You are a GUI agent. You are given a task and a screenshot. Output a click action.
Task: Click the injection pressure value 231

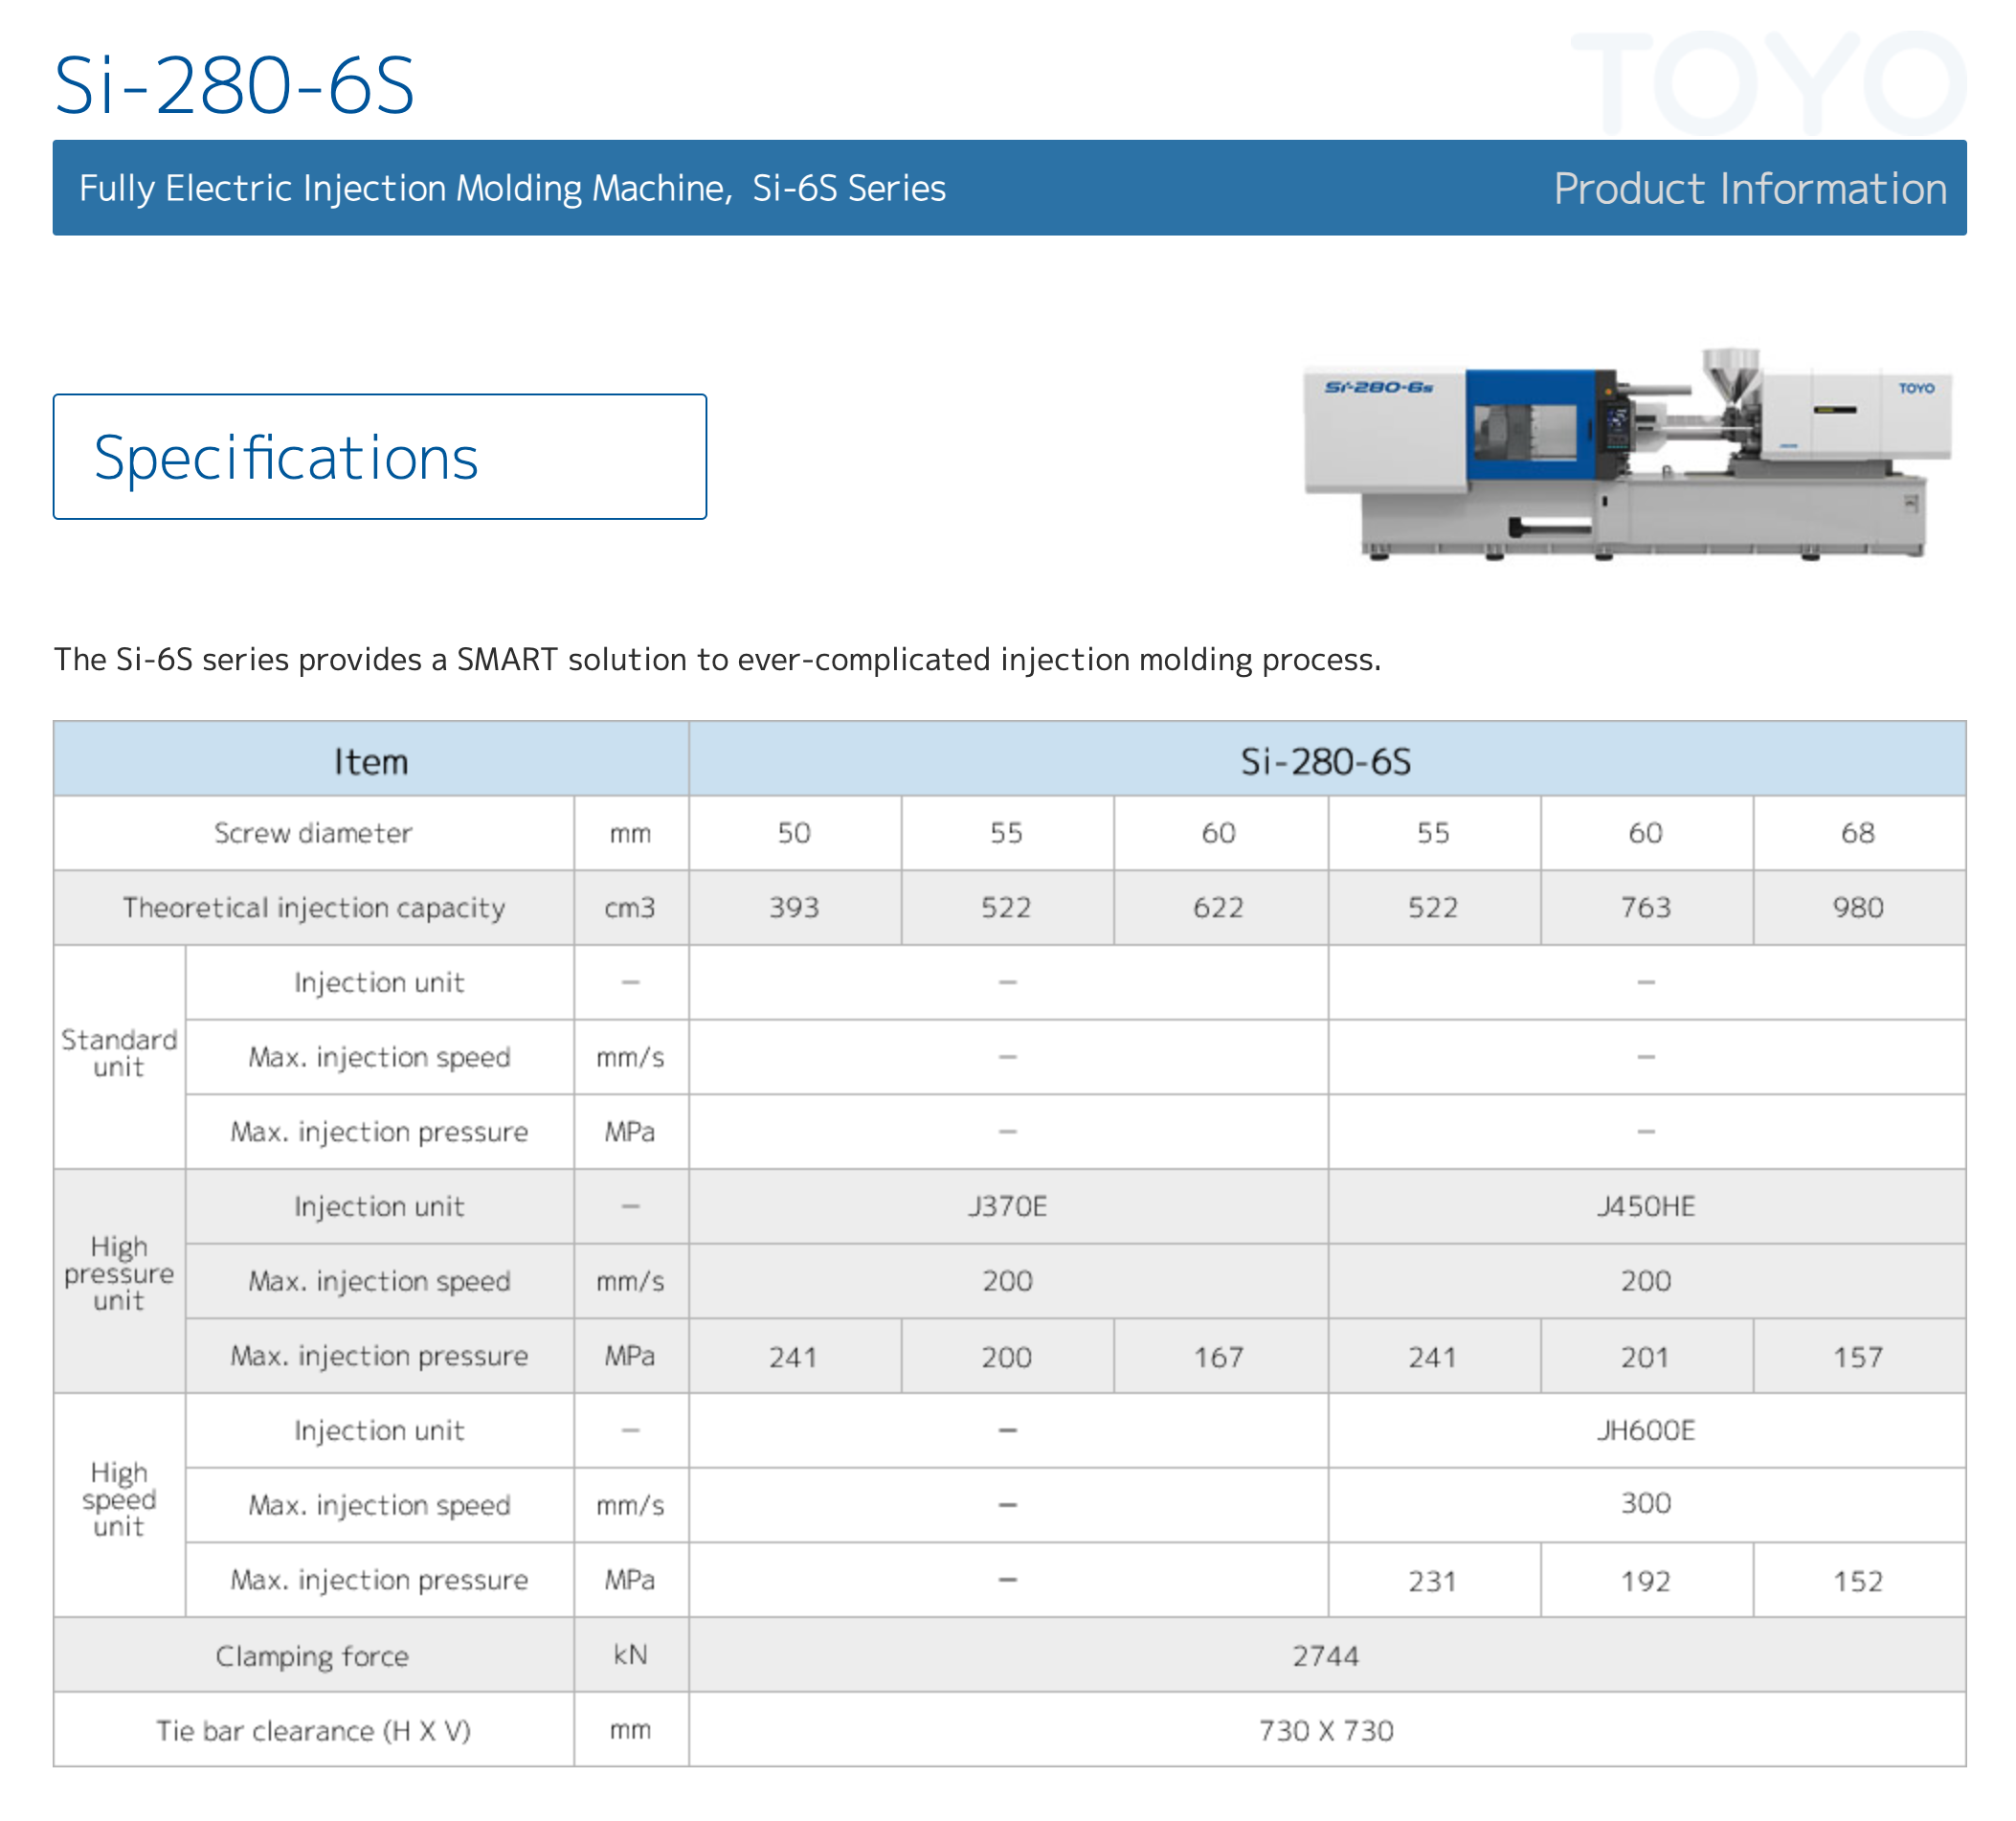(1432, 1582)
